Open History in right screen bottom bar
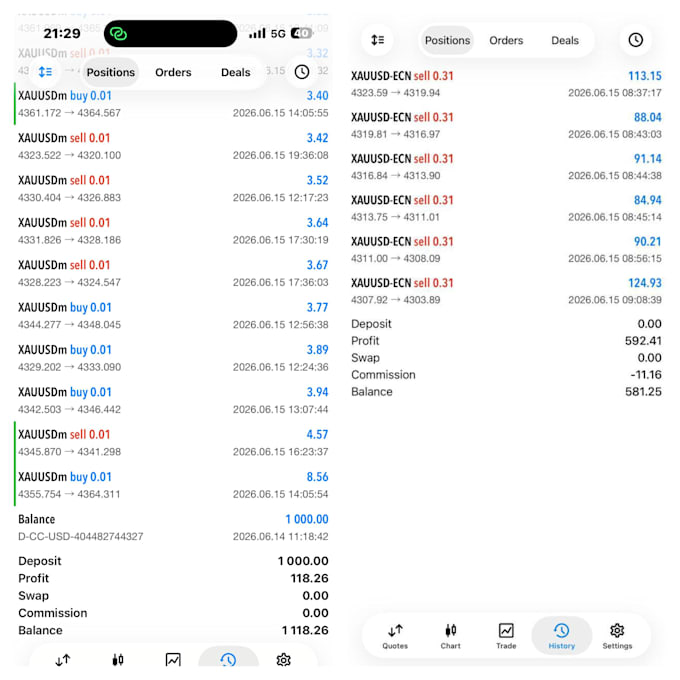Viewport: 680px width, 680px height. click(562, 636)
